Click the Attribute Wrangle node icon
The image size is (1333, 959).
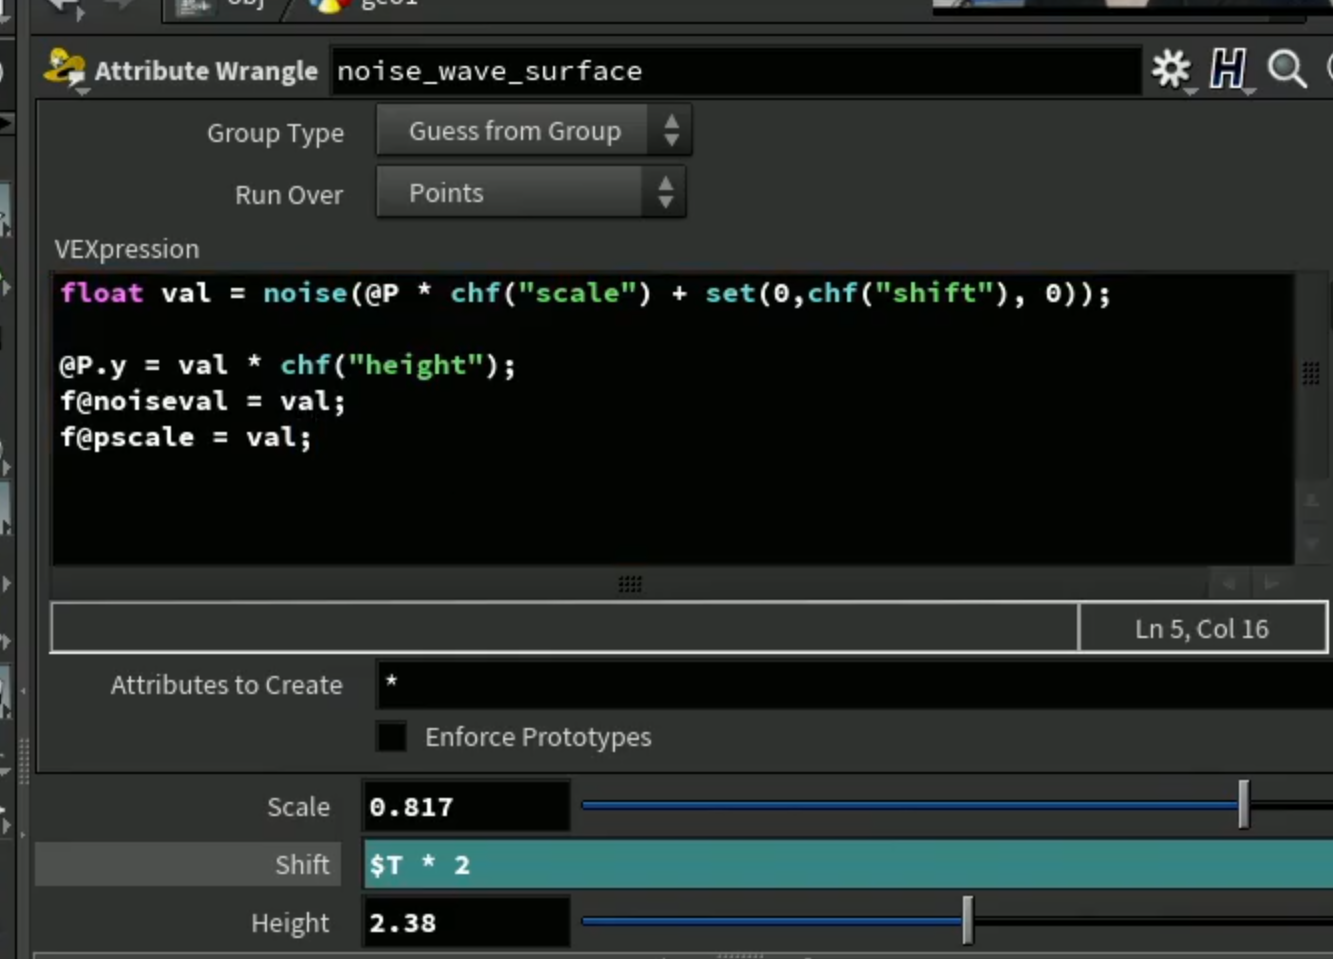(x=64, y=70)
